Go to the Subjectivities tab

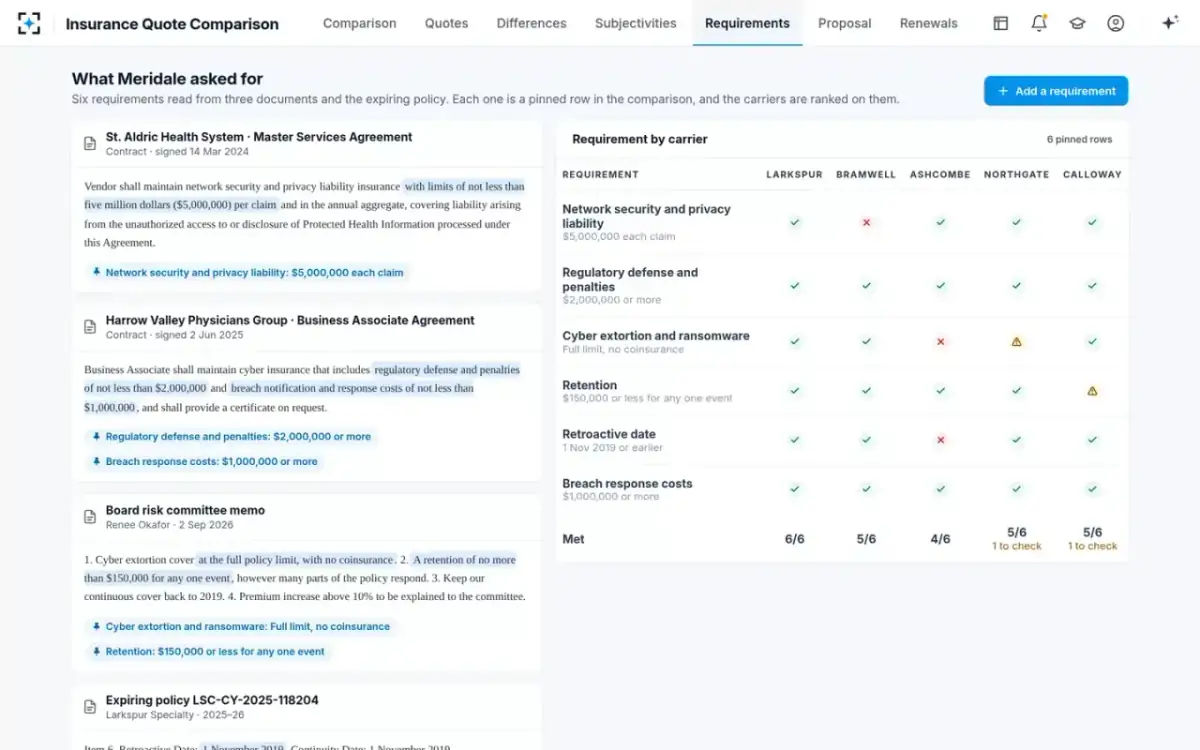click(635, 23)
